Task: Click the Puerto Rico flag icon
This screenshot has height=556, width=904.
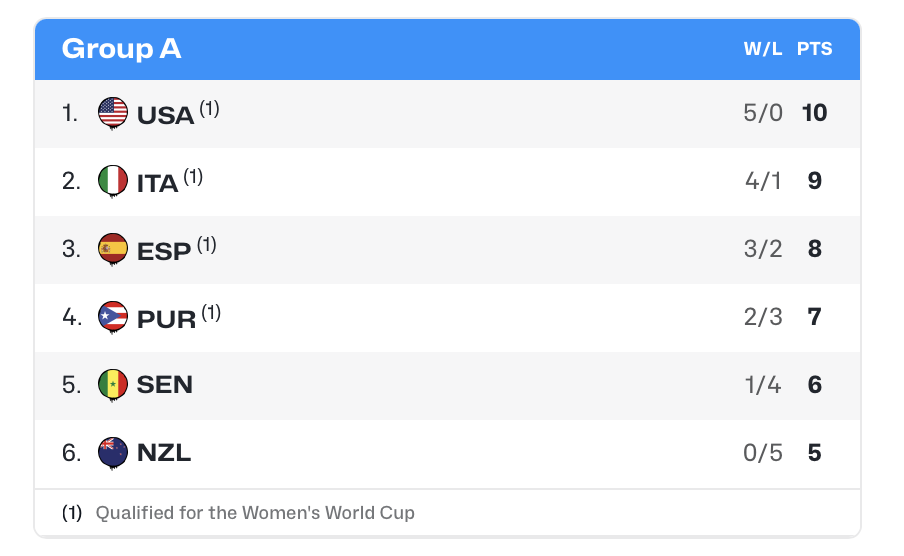Action: [113, 317]
